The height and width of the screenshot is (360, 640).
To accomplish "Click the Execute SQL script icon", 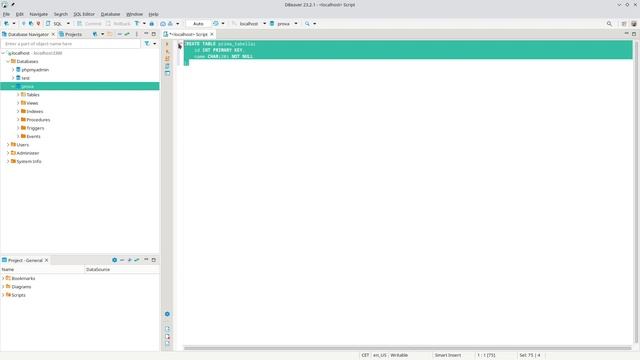I will [167, 58].
